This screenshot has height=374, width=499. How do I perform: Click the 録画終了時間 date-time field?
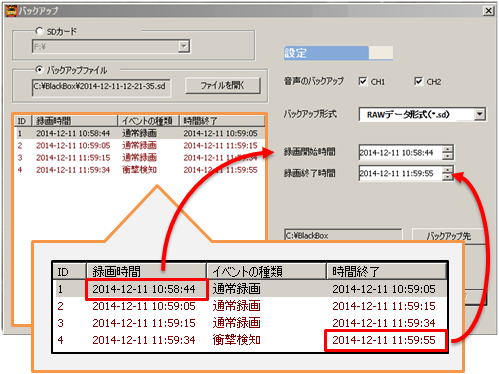[x=401, y=173]
